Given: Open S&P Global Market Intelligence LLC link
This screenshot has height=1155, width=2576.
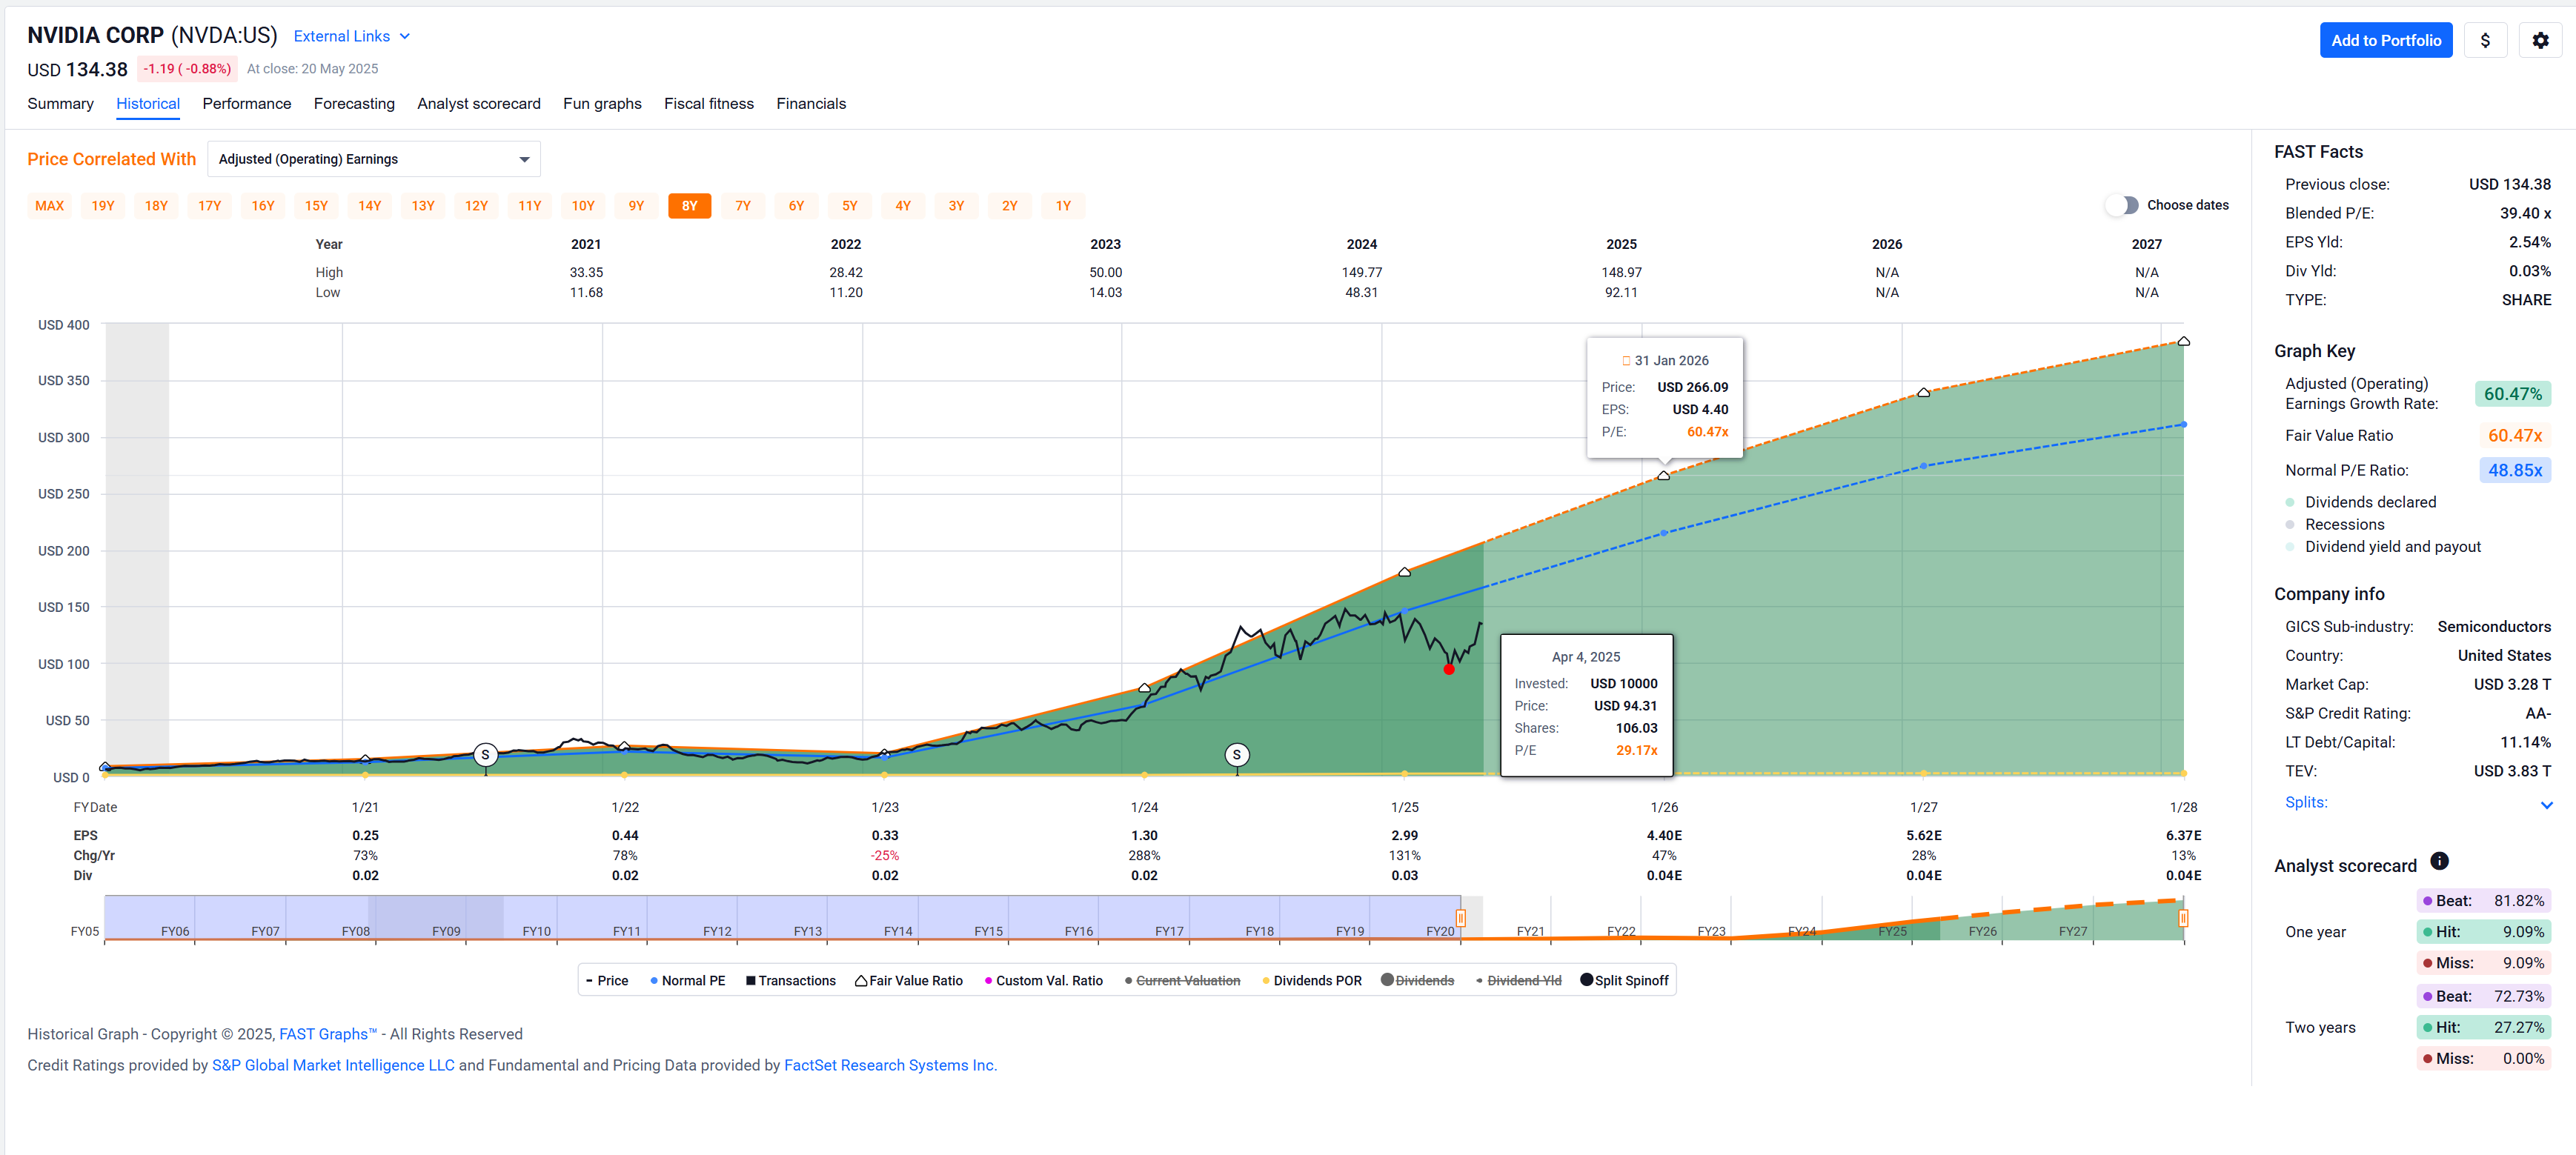Looking at the screenshot, I should 333,1065.
